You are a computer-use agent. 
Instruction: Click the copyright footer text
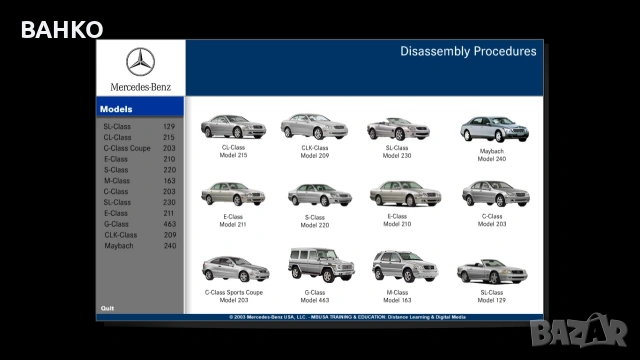(347, 317)
